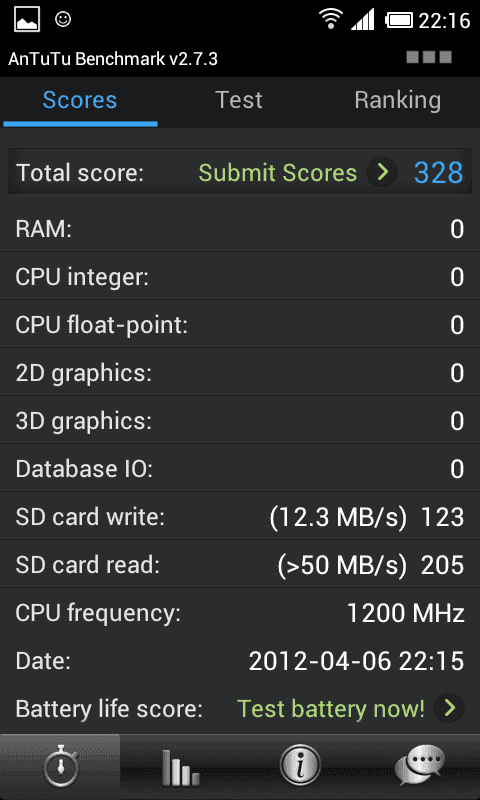The width and height of the screenshot is (480, 800).
Task: Open the chat bubbles icon in bottom bar
Action: 420,767
